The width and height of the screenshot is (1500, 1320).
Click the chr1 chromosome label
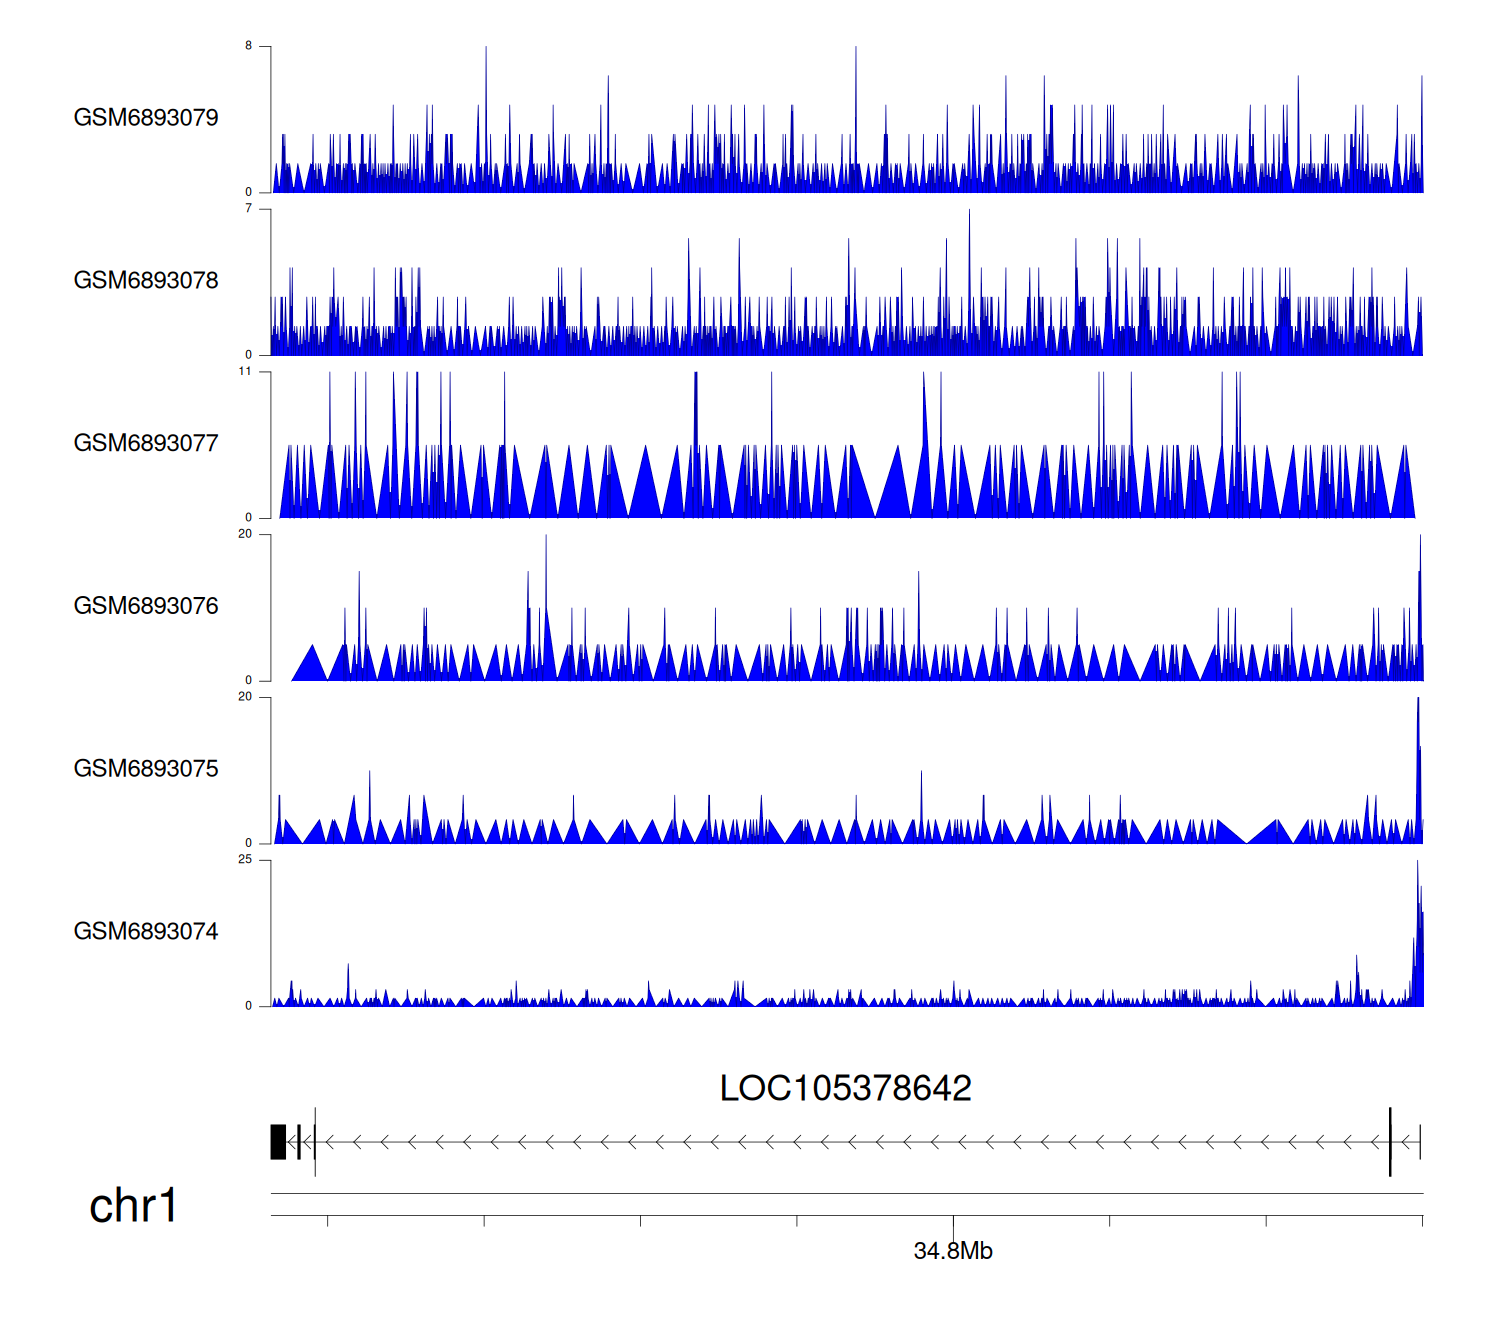point(133,1206)
